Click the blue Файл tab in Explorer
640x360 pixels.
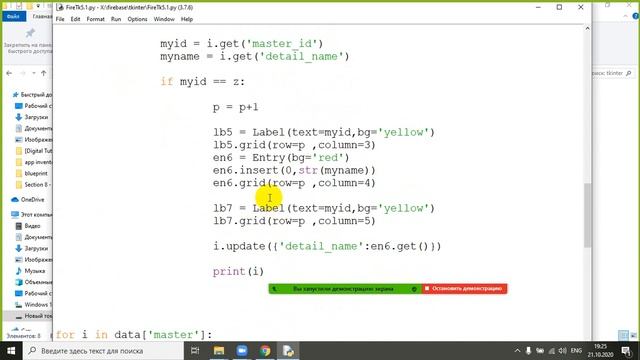click(x=14, y=16)
